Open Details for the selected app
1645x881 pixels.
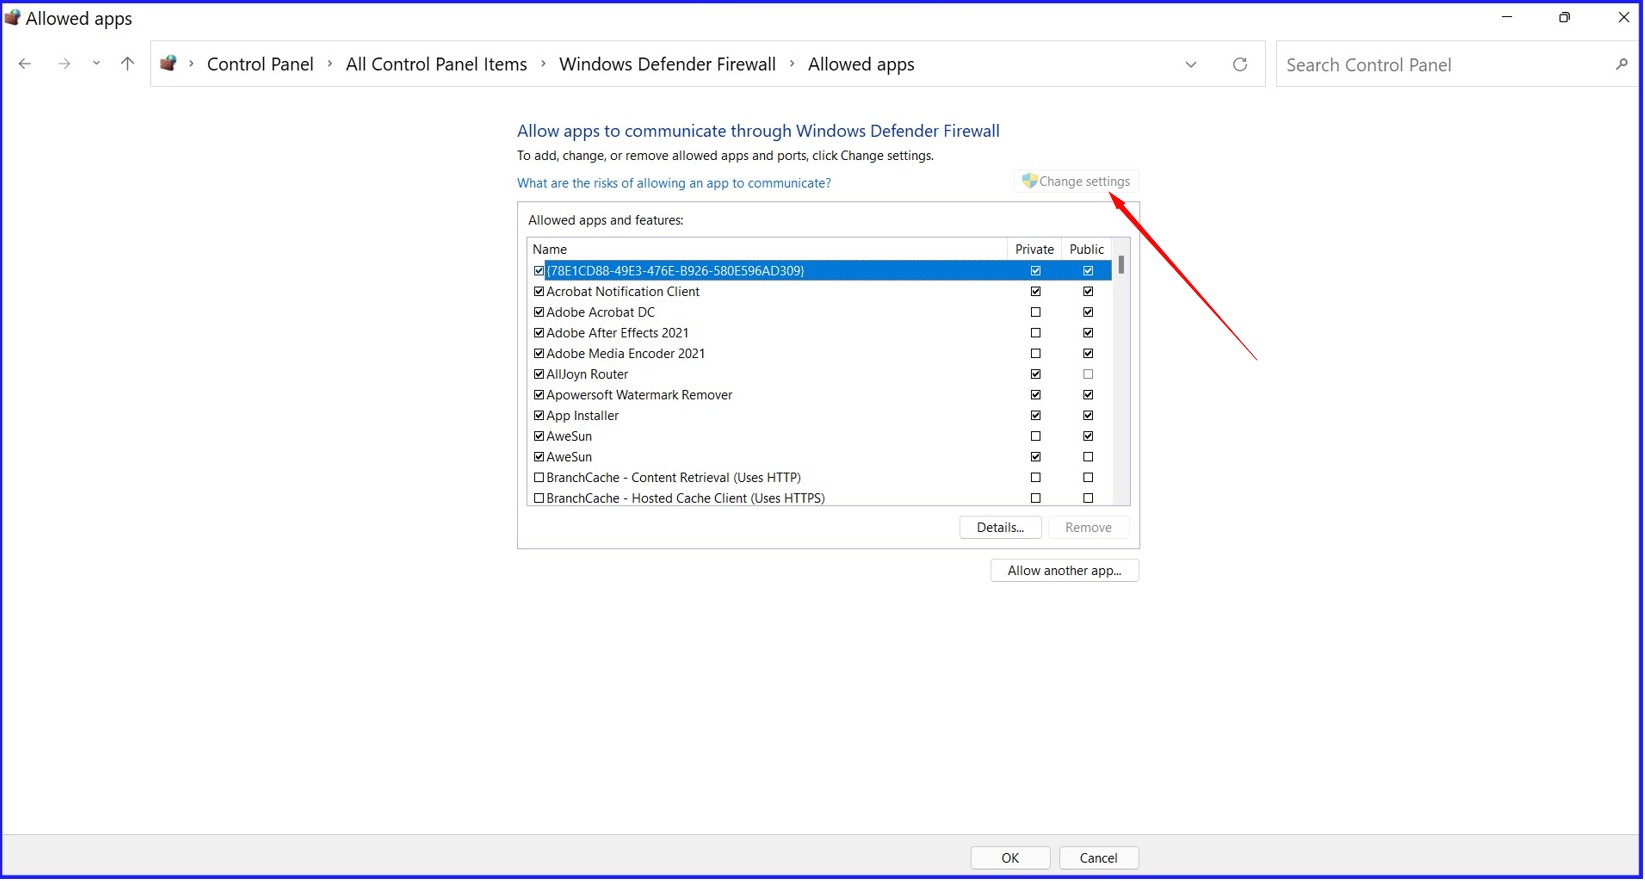[1000, 527]
